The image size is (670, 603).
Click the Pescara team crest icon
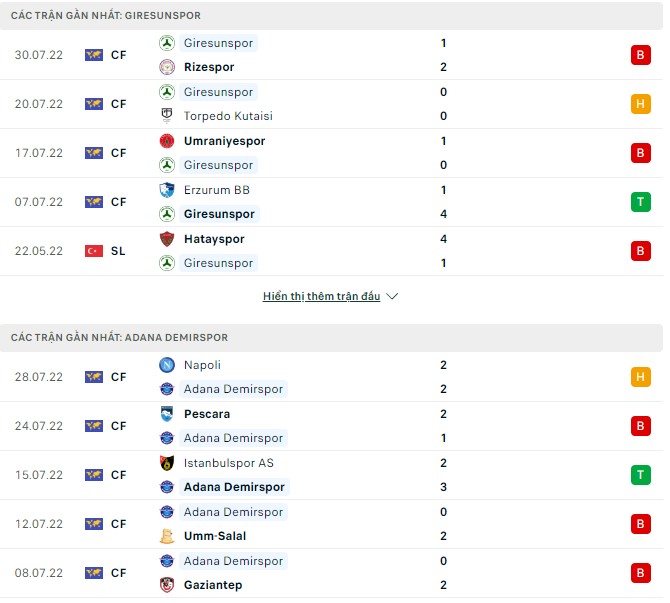[x=167, y=414]
